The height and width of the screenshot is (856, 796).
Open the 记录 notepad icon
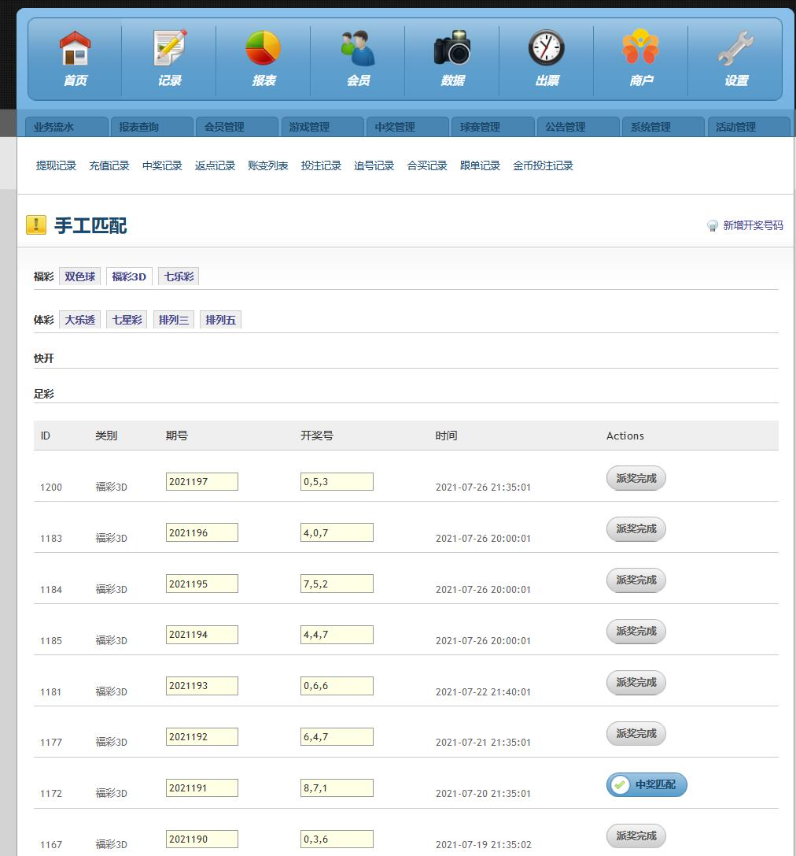click(x=169, y=58)
